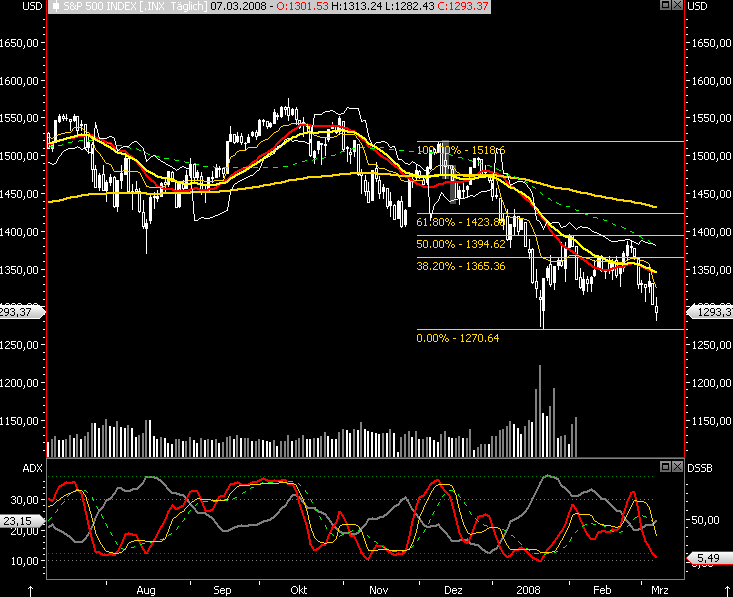Click the Sep label on time axis
Viewport: 733px width, 597px height.
222,590
